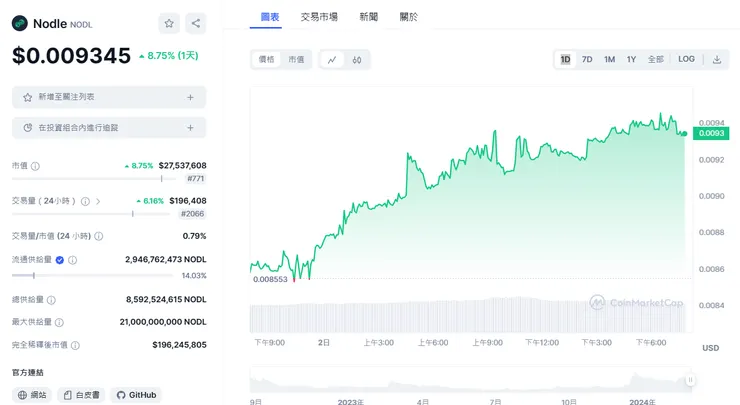Viewport: 740px width, 405px height.
Task: Click the green 0.0093 price tag
Action: [711, 133]
